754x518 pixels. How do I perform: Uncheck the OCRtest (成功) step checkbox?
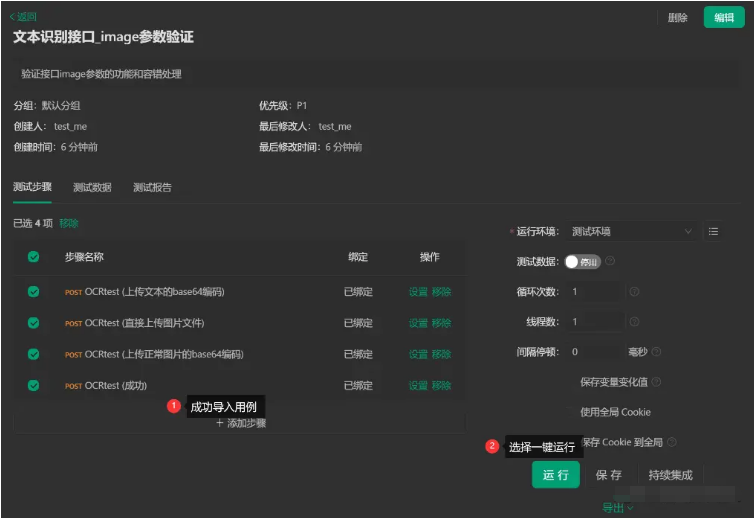click(33, 385)
